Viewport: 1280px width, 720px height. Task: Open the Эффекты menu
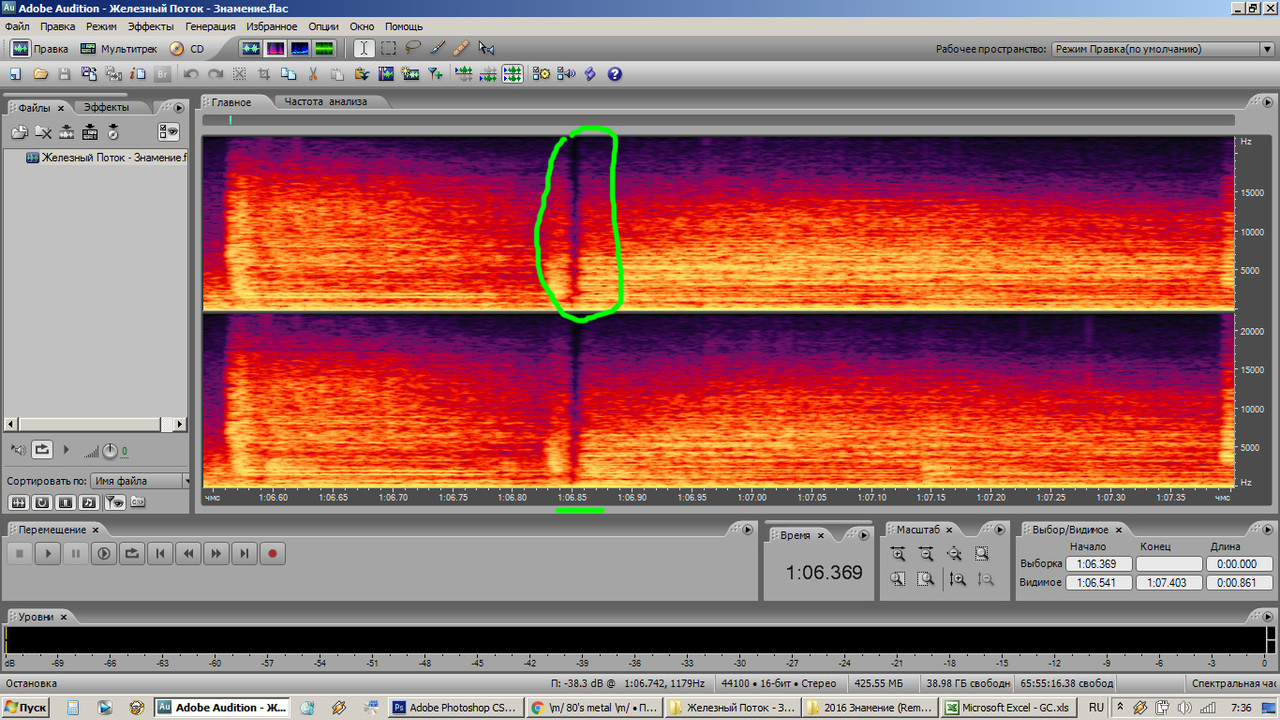[x=151, y=26]
